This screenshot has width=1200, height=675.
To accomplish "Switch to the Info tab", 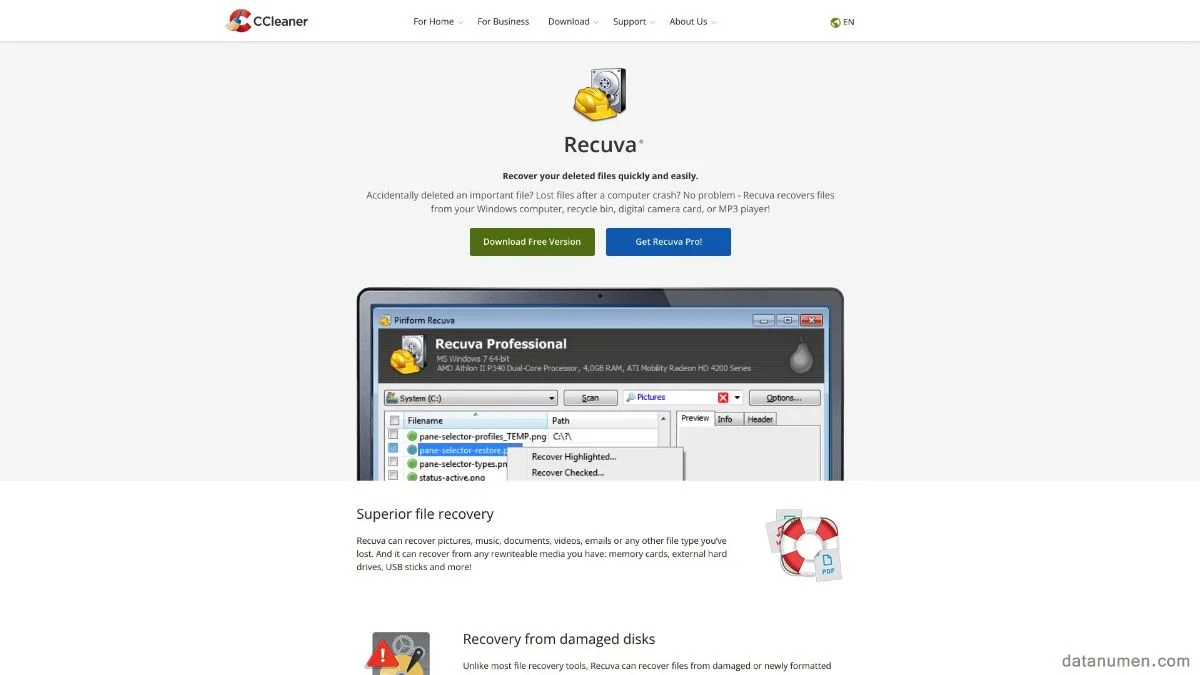I will (x=725, y=419).
